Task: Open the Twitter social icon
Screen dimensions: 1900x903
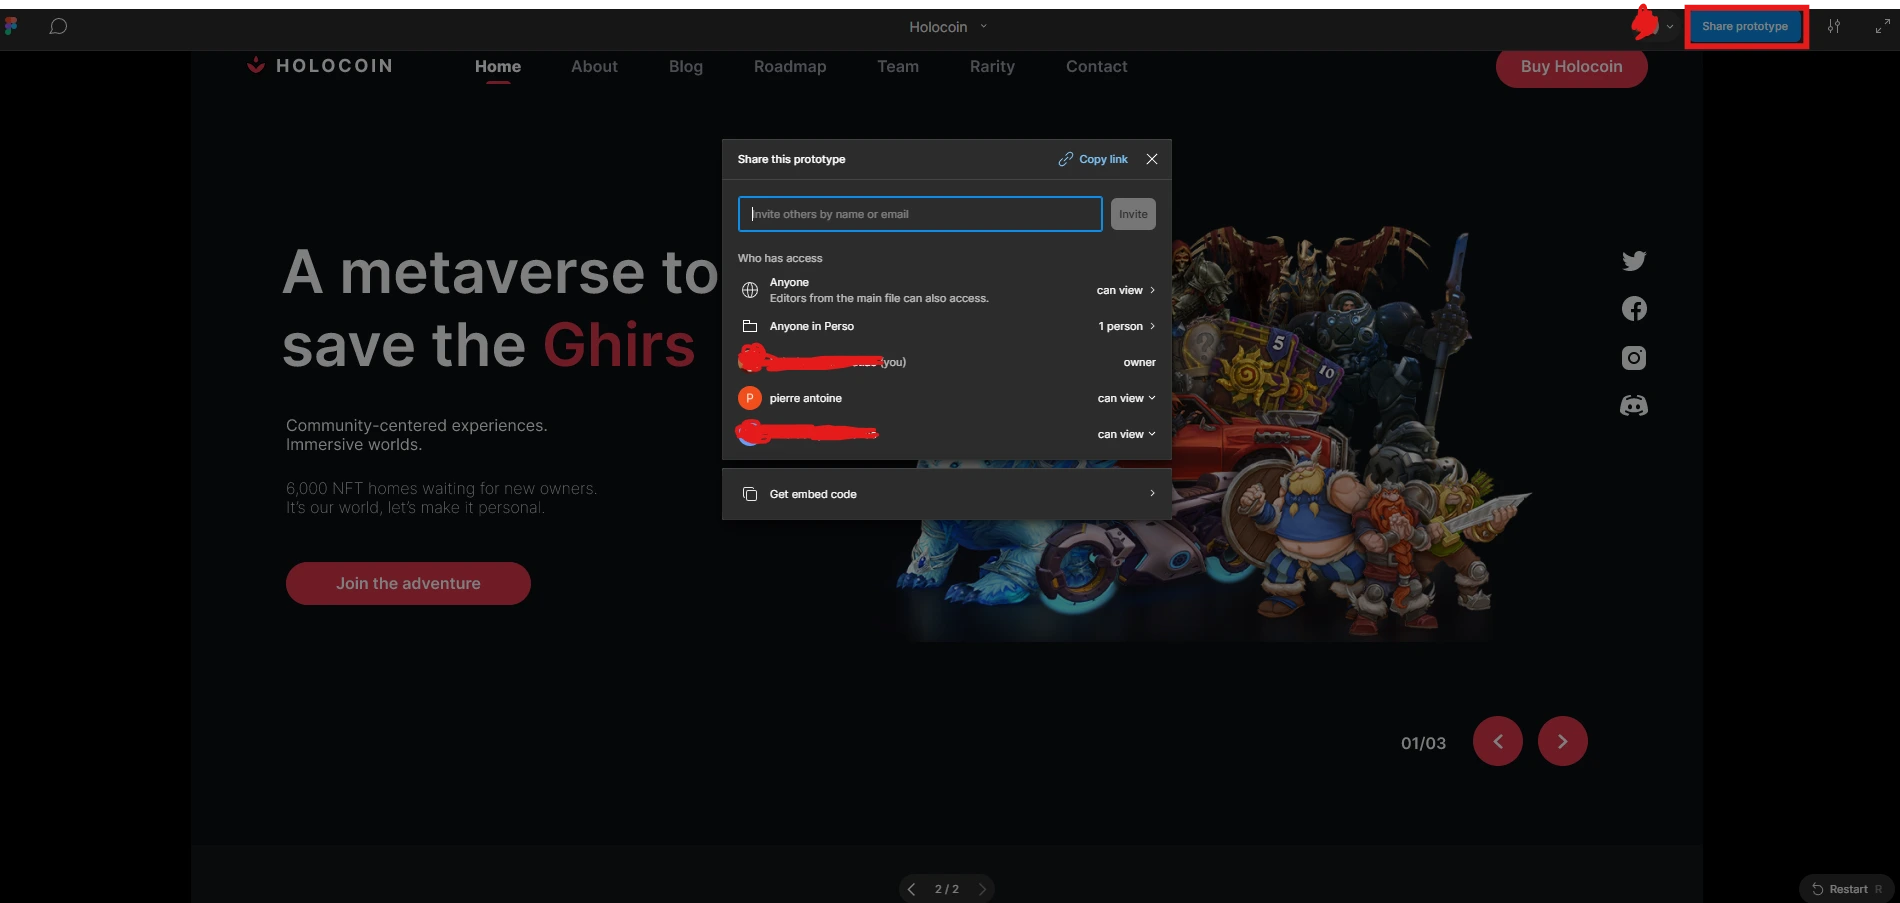Action: click(x=1634, y=261)
